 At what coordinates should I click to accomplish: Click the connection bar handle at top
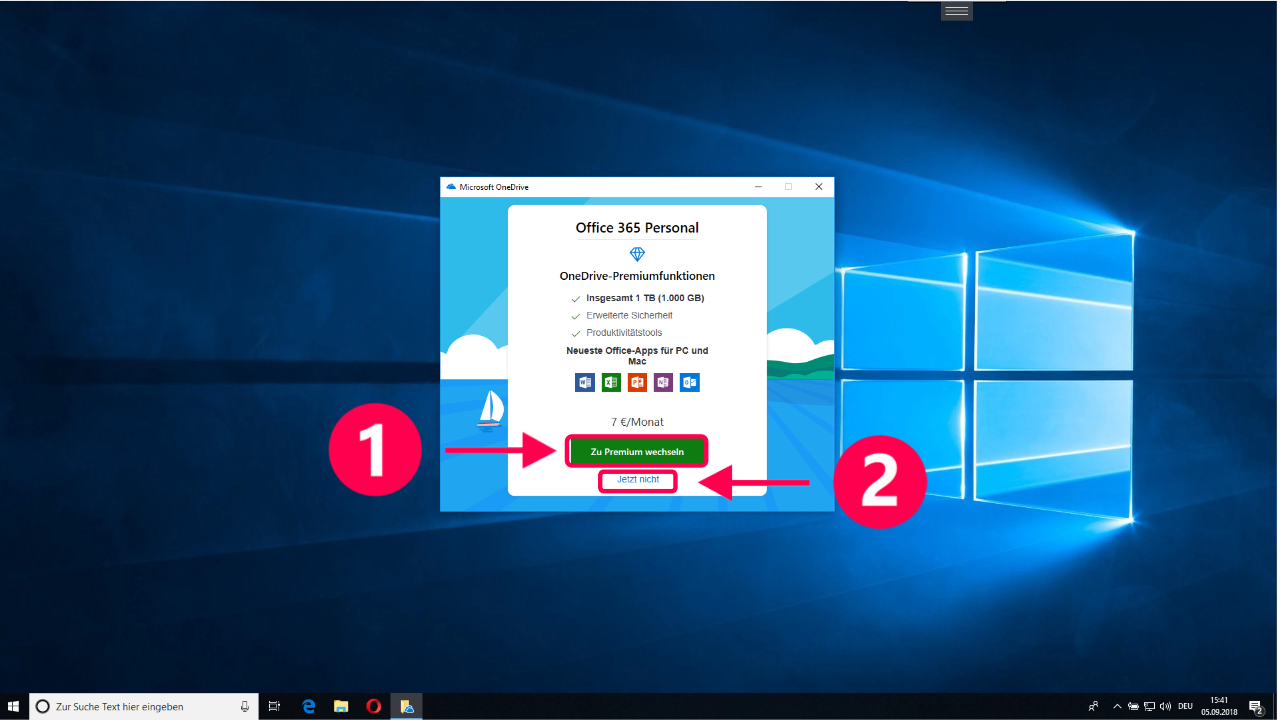[957, 10]
